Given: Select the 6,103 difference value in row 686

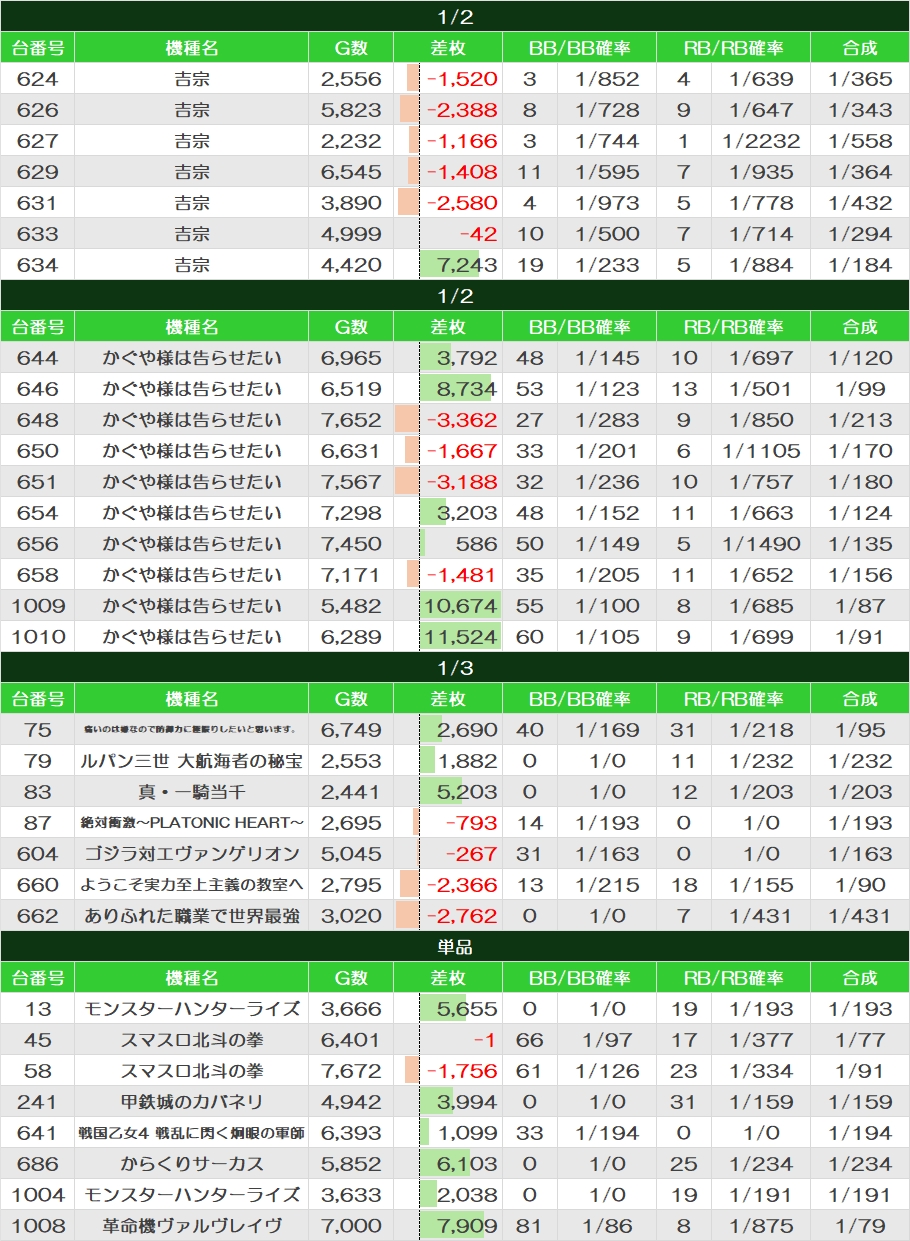Looking at the screenshot, I should (x=467, y=1164).
